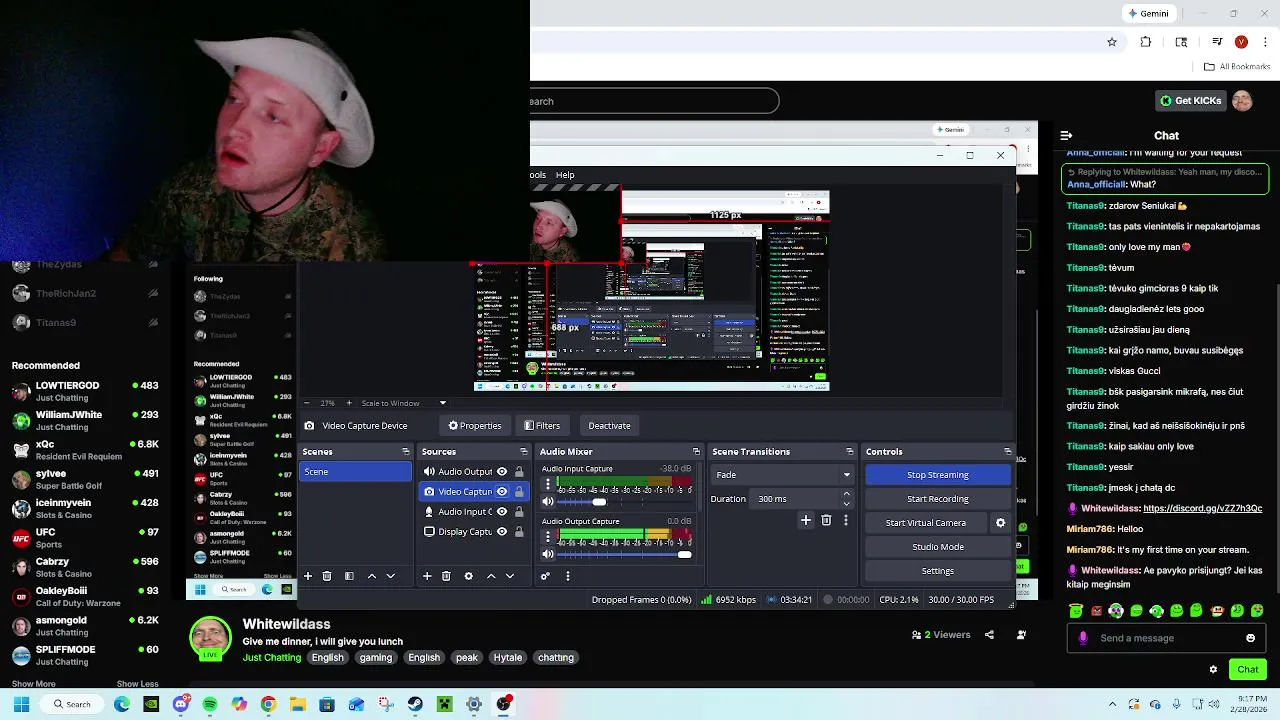The width and height of the screenshot is (1280, 720).
Task: Open Audio Input Capture options dots
Action: (x=547, y=485)
